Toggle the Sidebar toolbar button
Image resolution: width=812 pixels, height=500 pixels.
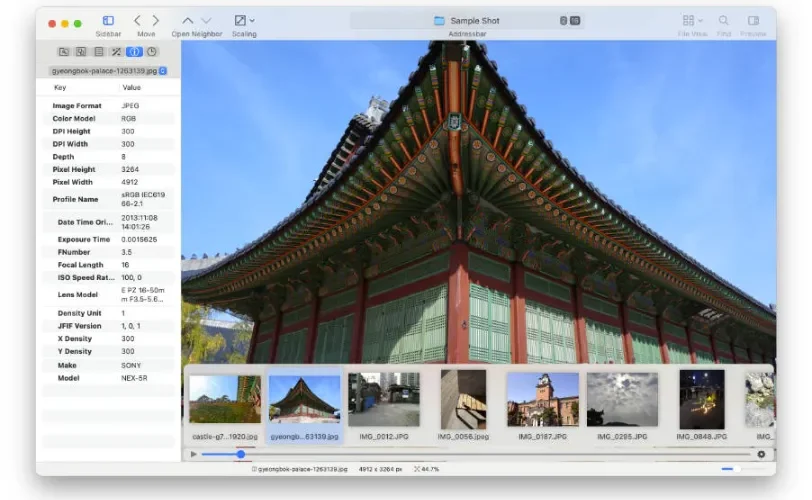pyautogui.click(x=108, y=21)
